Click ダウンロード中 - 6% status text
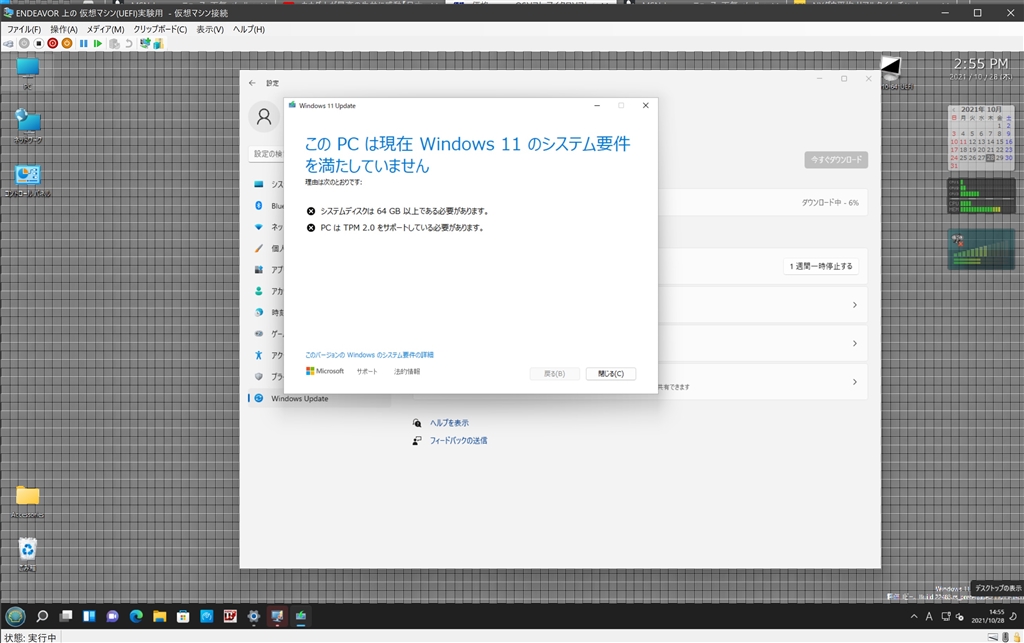Viewport: 1024px width, 643px height. click(x=830, y=203)
